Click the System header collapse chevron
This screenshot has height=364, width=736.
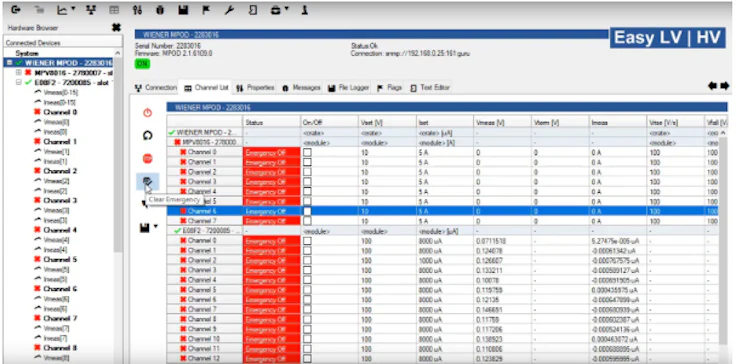coord(117,53)
